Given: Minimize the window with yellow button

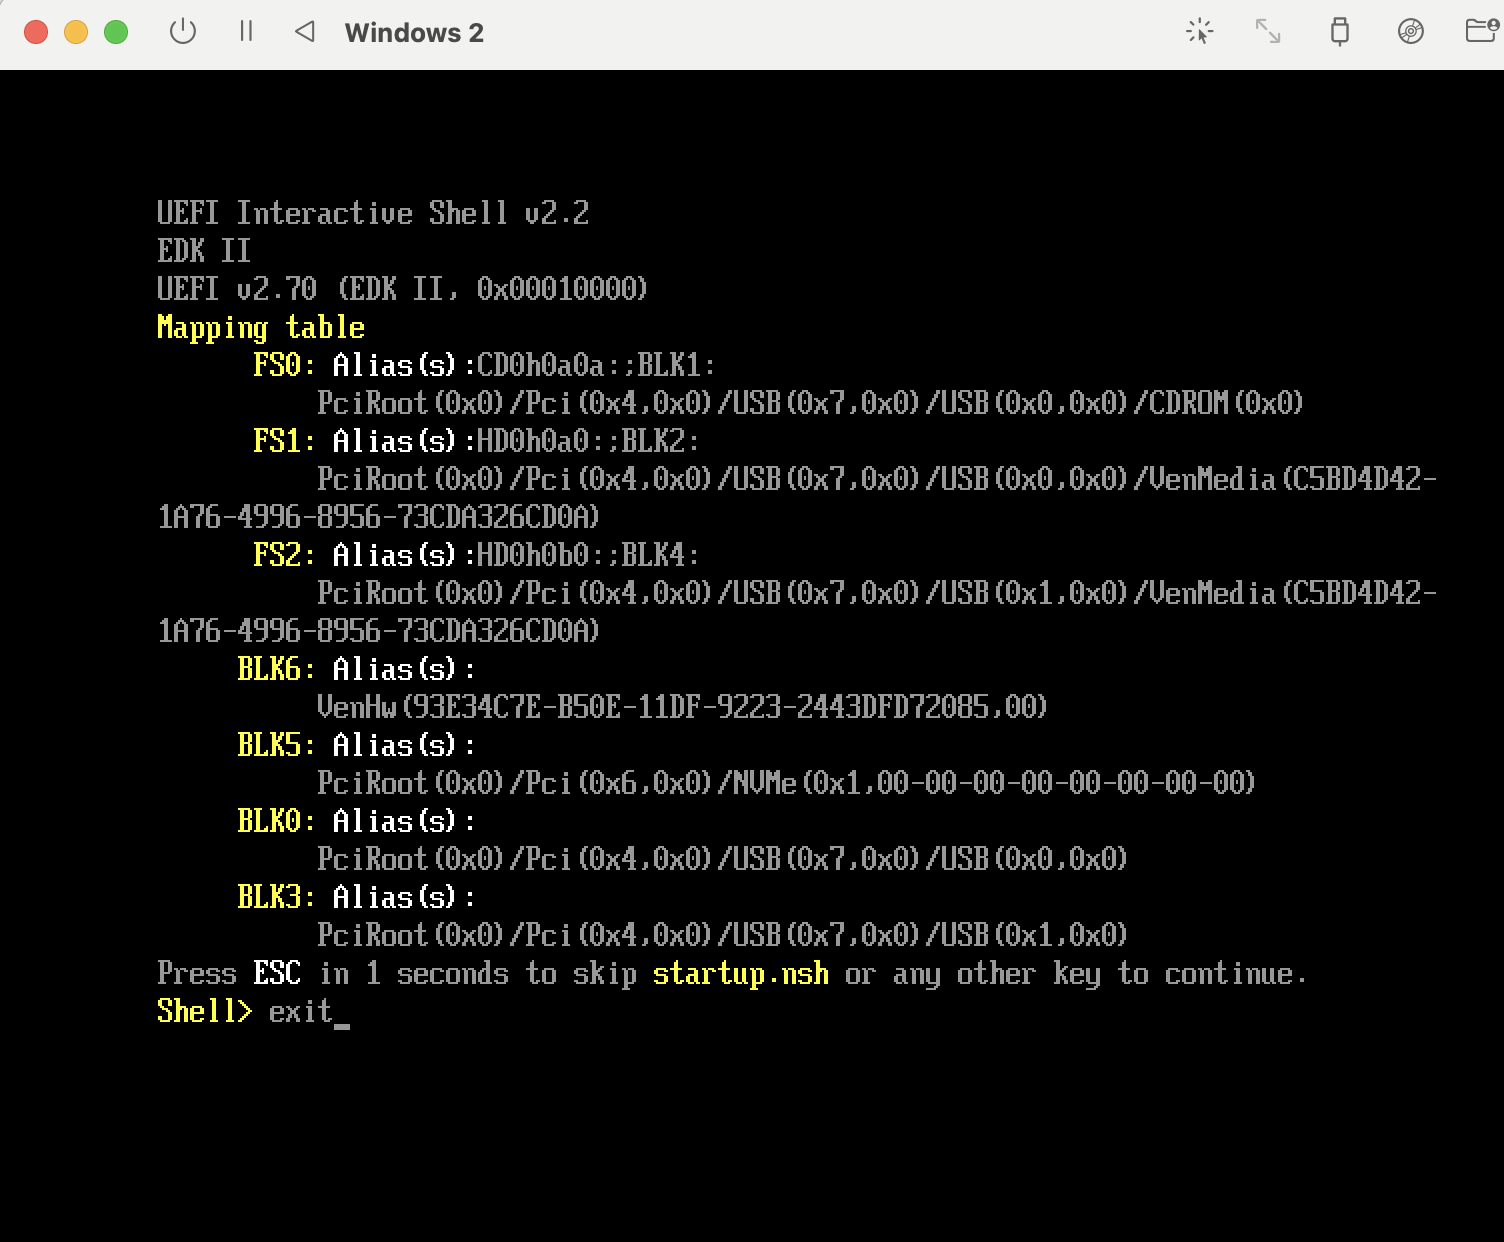Looking at the screenshot, I should click(76, 32).
